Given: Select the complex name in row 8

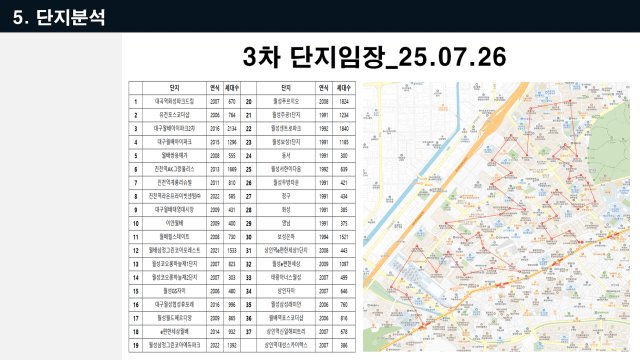Looking at the screenshot, I should point(174,196).
